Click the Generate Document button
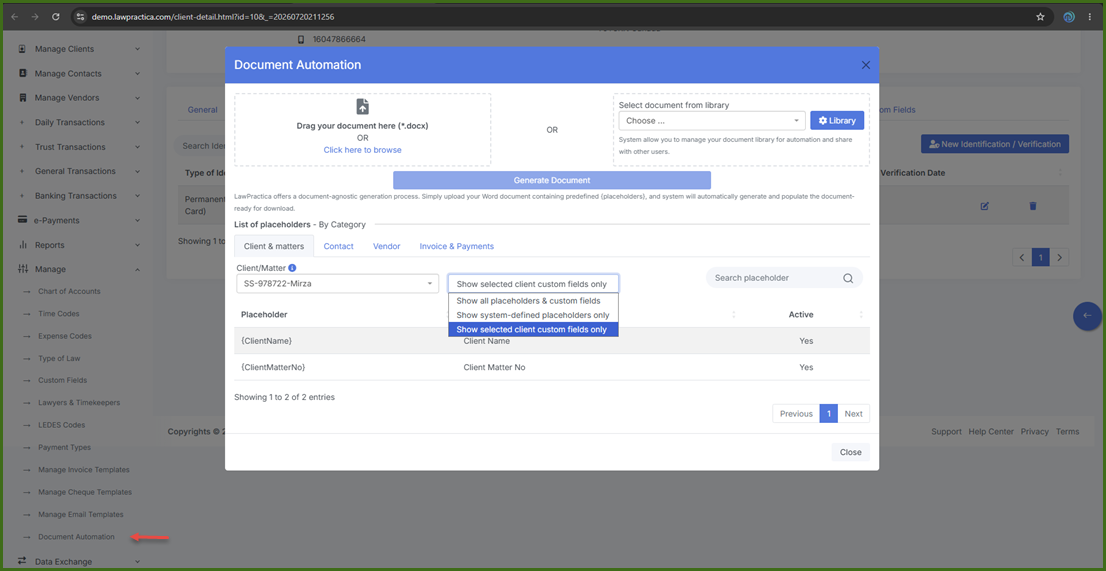Screen dimensions: 1106x571 coord(552,180)
